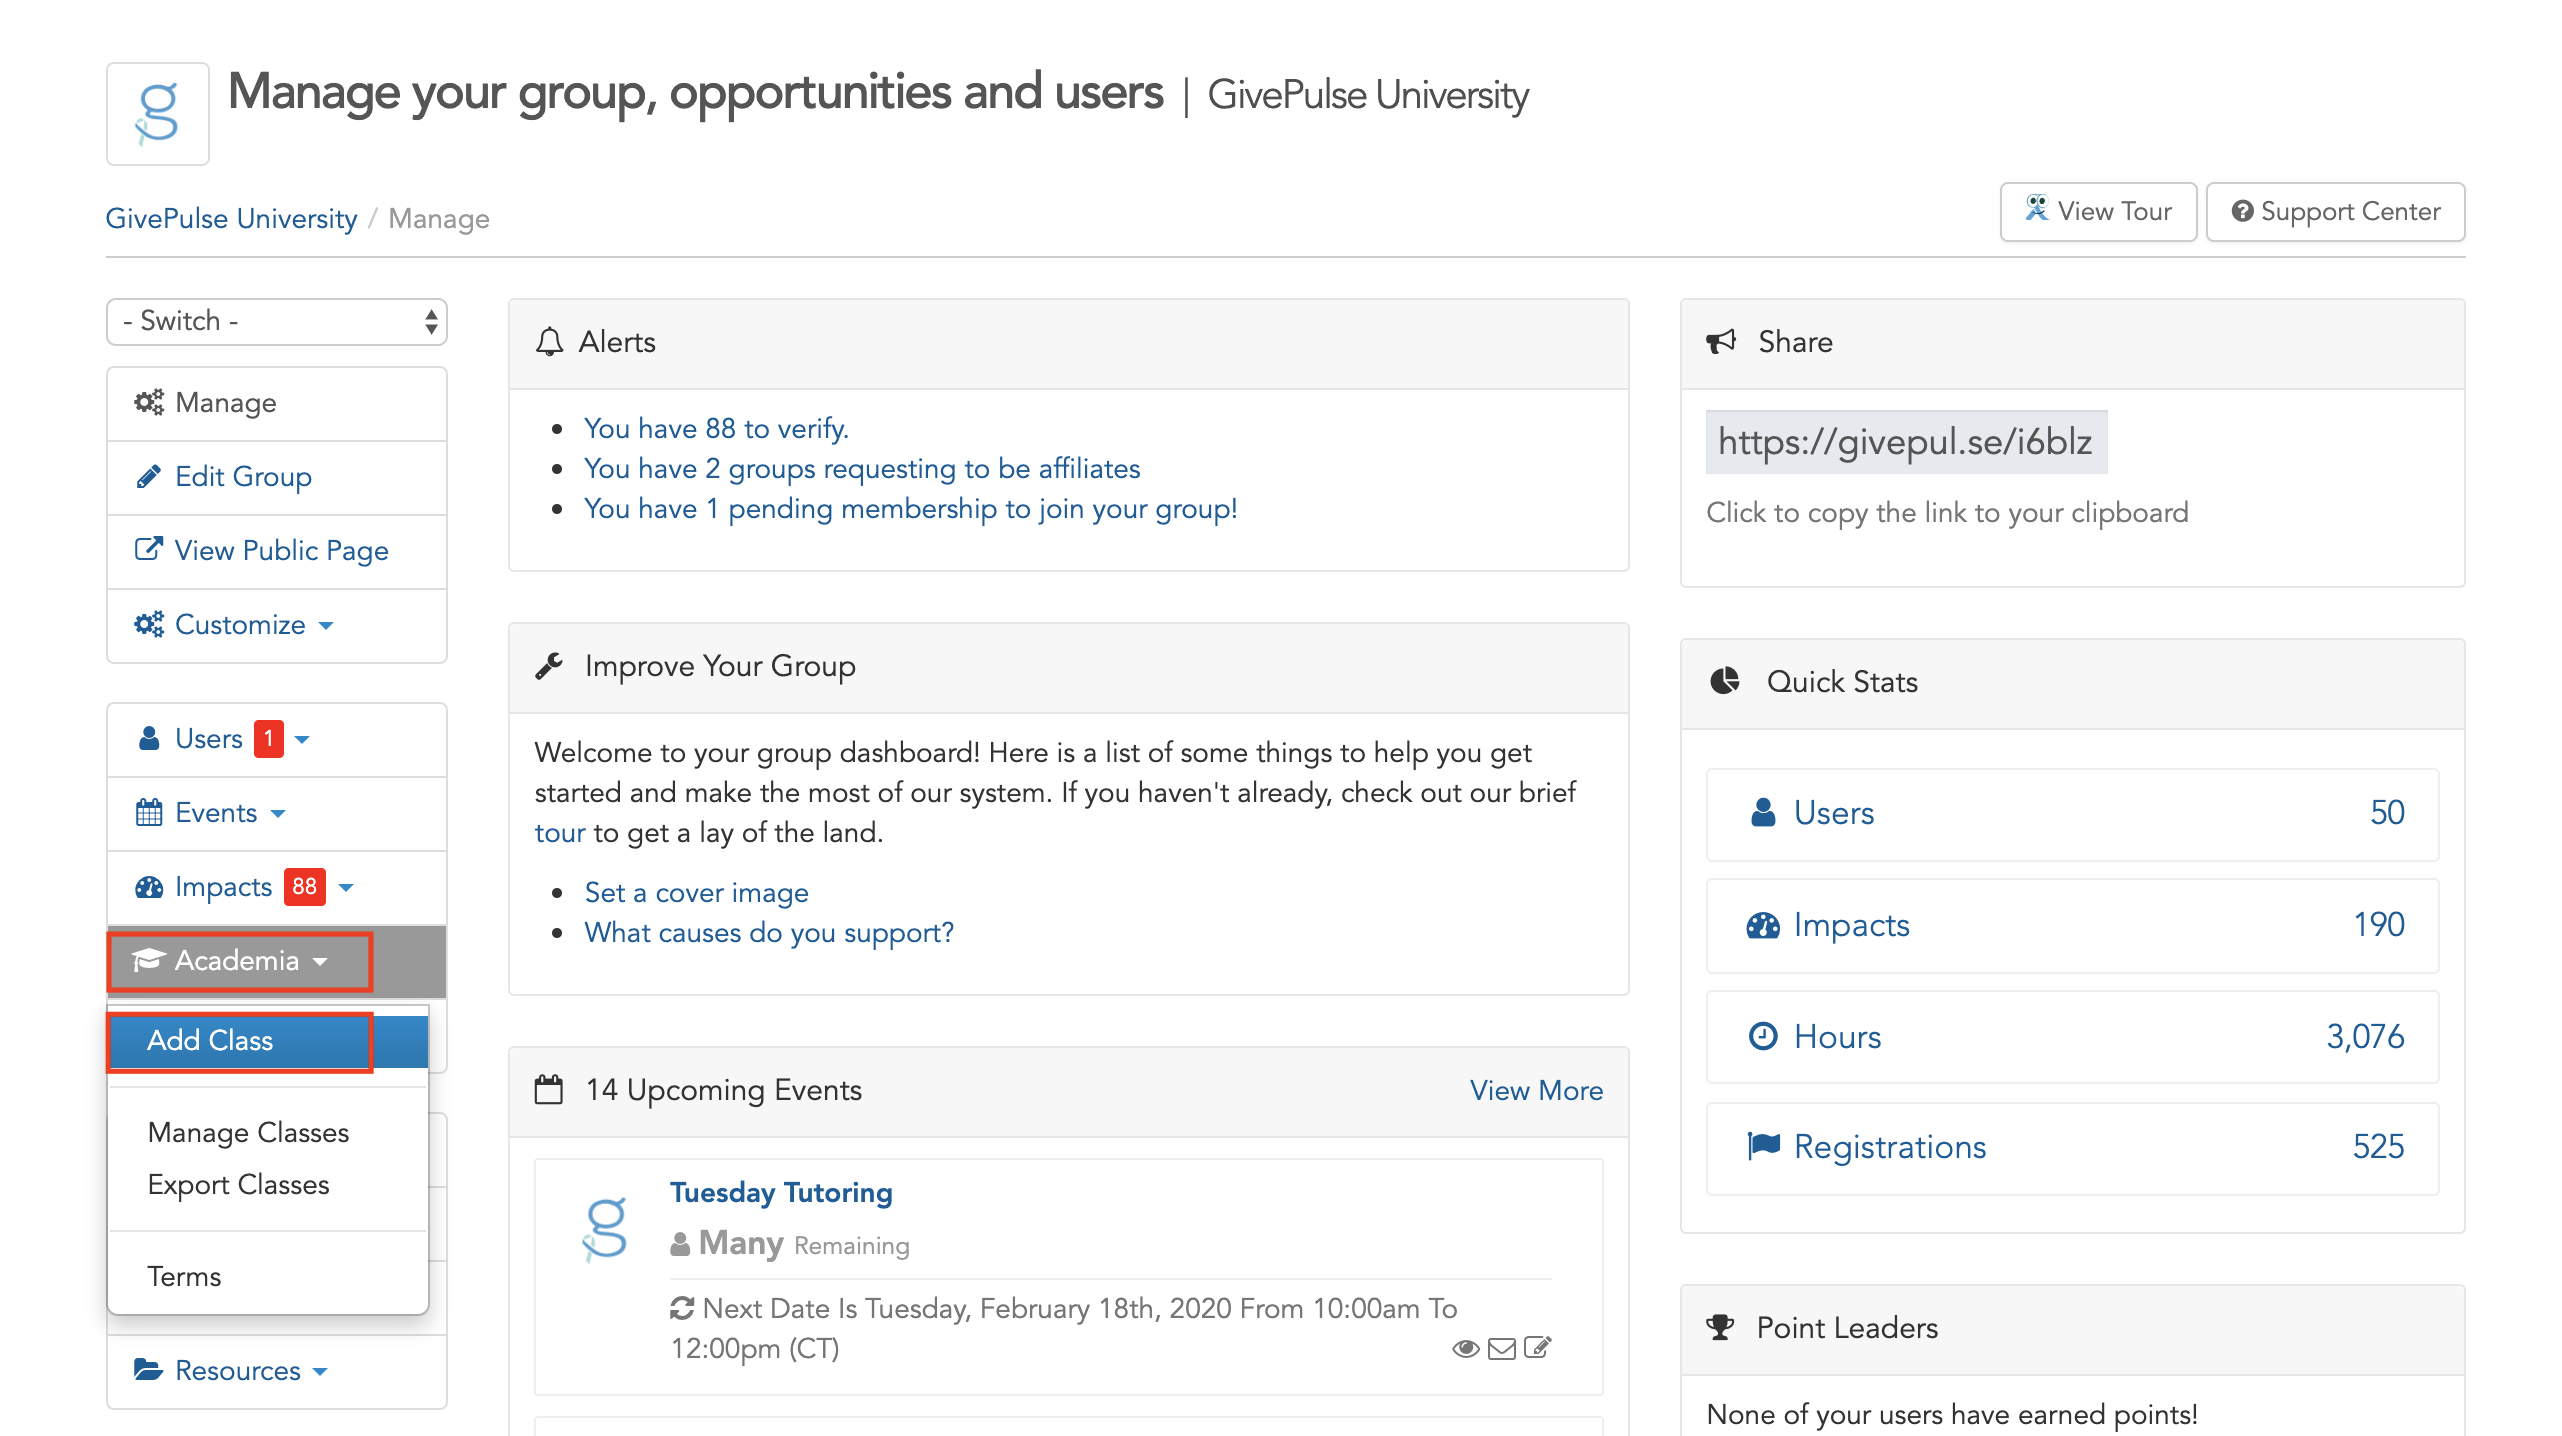
Task: Click the Point Leaders trophy icon
Action: pos(1720,1327)
